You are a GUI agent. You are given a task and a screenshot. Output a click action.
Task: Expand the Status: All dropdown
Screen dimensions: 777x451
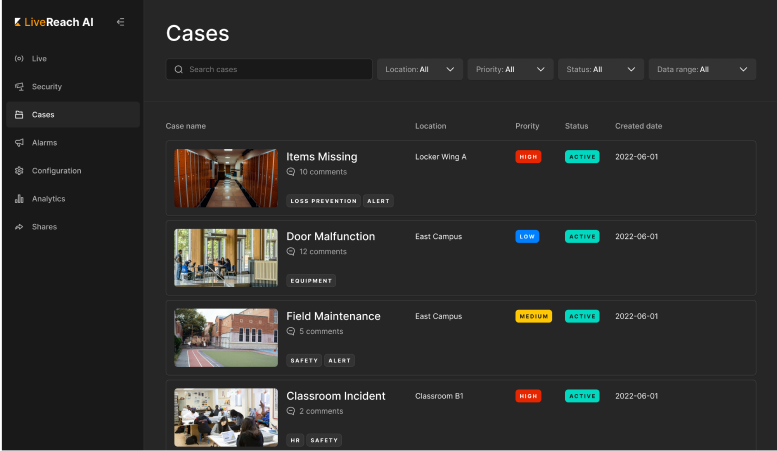tap(601, 69)
